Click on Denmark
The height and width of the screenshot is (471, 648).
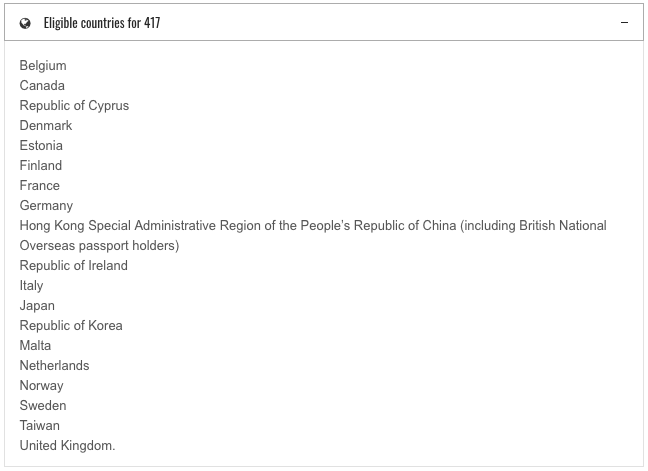pyautogui.click(x=46, y=126)
